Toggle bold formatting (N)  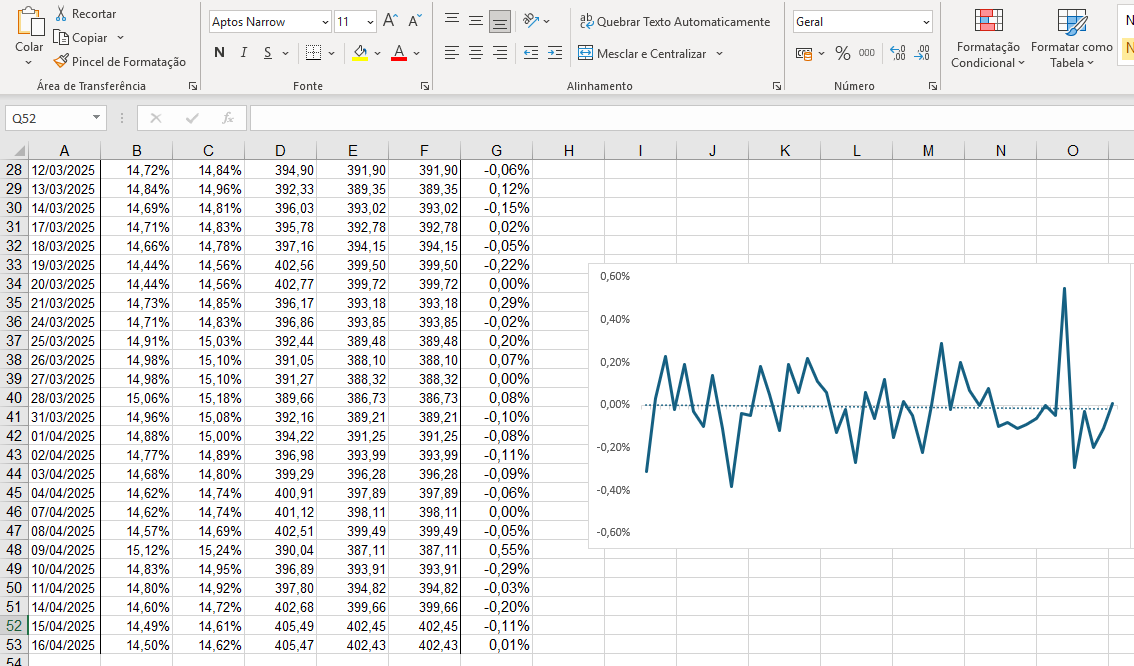tap(220, 53)
